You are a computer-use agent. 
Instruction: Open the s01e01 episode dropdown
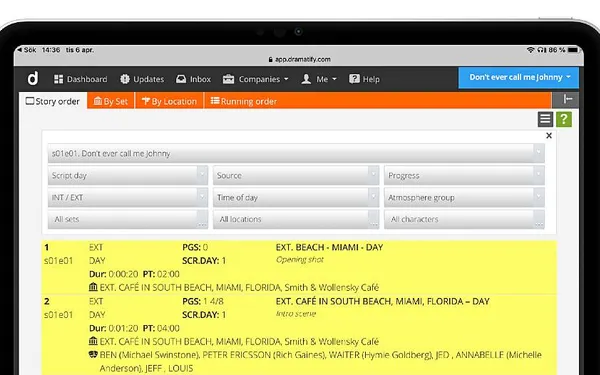(296, 153)
